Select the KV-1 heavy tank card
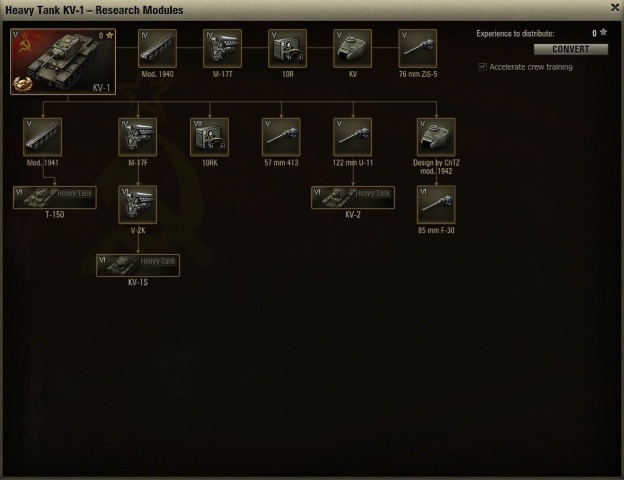The height and width of the screenshot is (480, 624). [63, 61]
